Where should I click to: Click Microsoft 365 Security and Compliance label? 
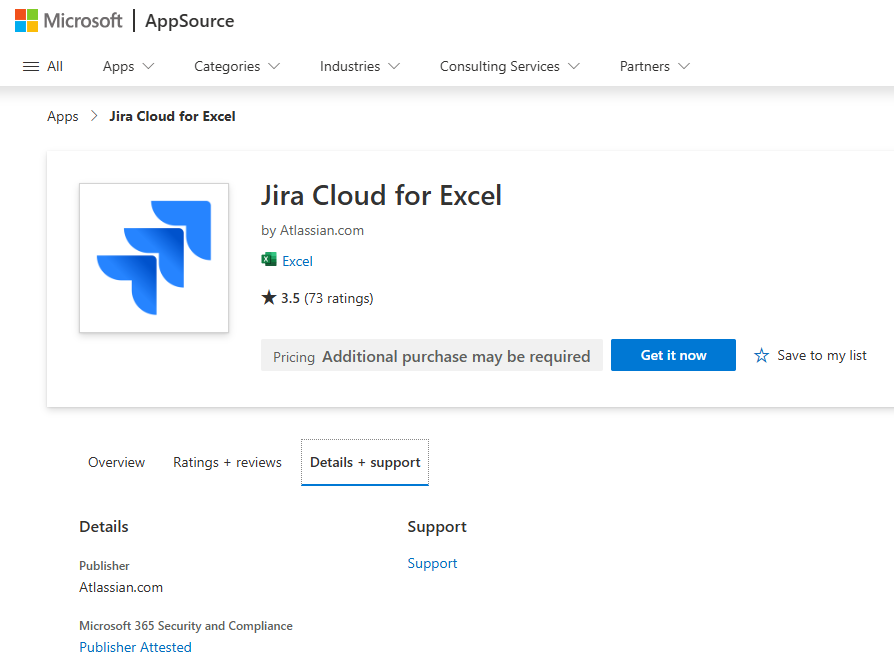(186, 626)
